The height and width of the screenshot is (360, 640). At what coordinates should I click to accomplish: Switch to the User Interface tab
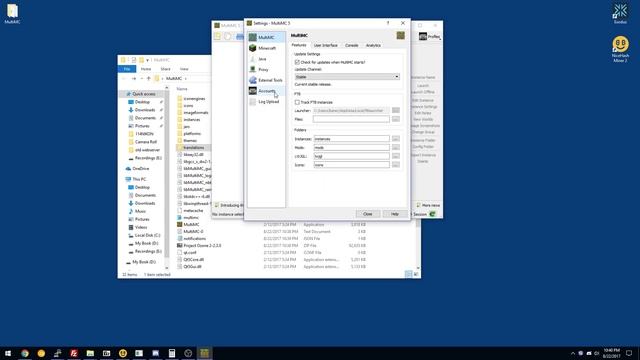pos(326,45)
